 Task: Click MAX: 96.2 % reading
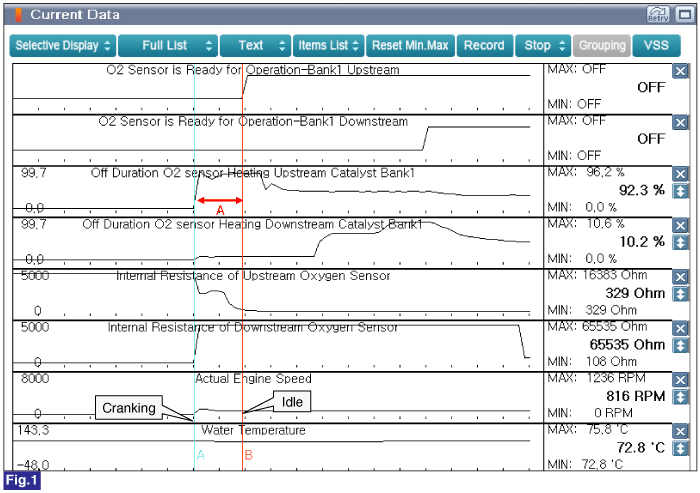click(586, 172)
